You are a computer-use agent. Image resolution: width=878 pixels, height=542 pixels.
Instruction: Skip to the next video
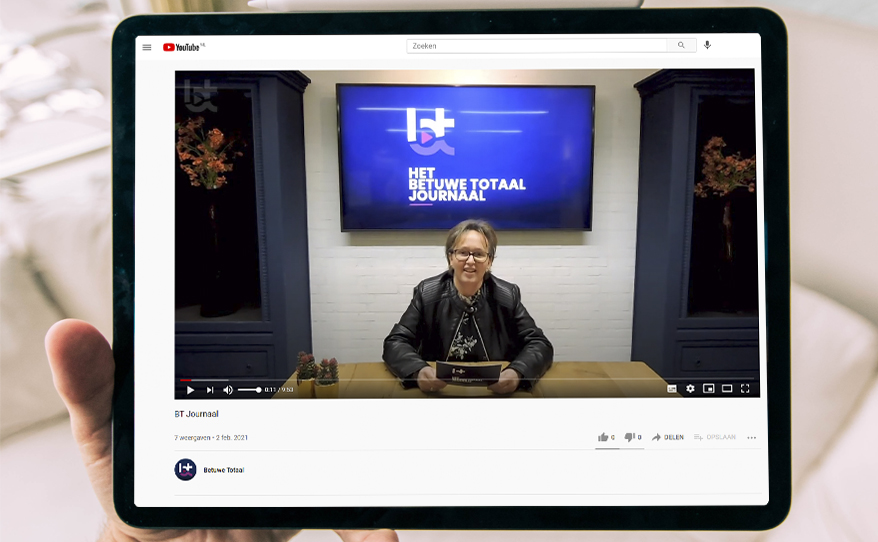(210, 389)
